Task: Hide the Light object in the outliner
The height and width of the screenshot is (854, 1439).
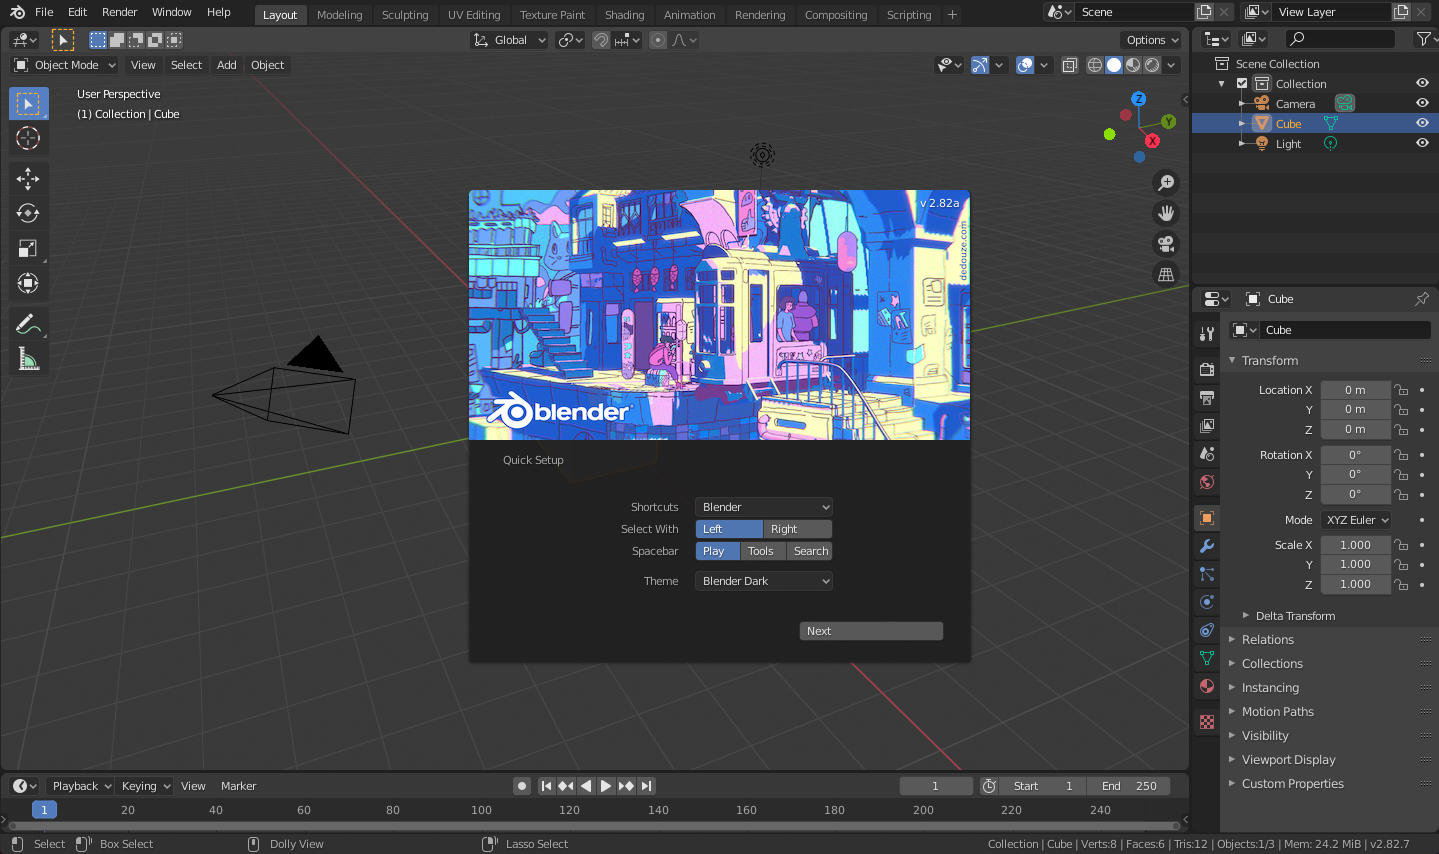Action: tap(1423, 143)
